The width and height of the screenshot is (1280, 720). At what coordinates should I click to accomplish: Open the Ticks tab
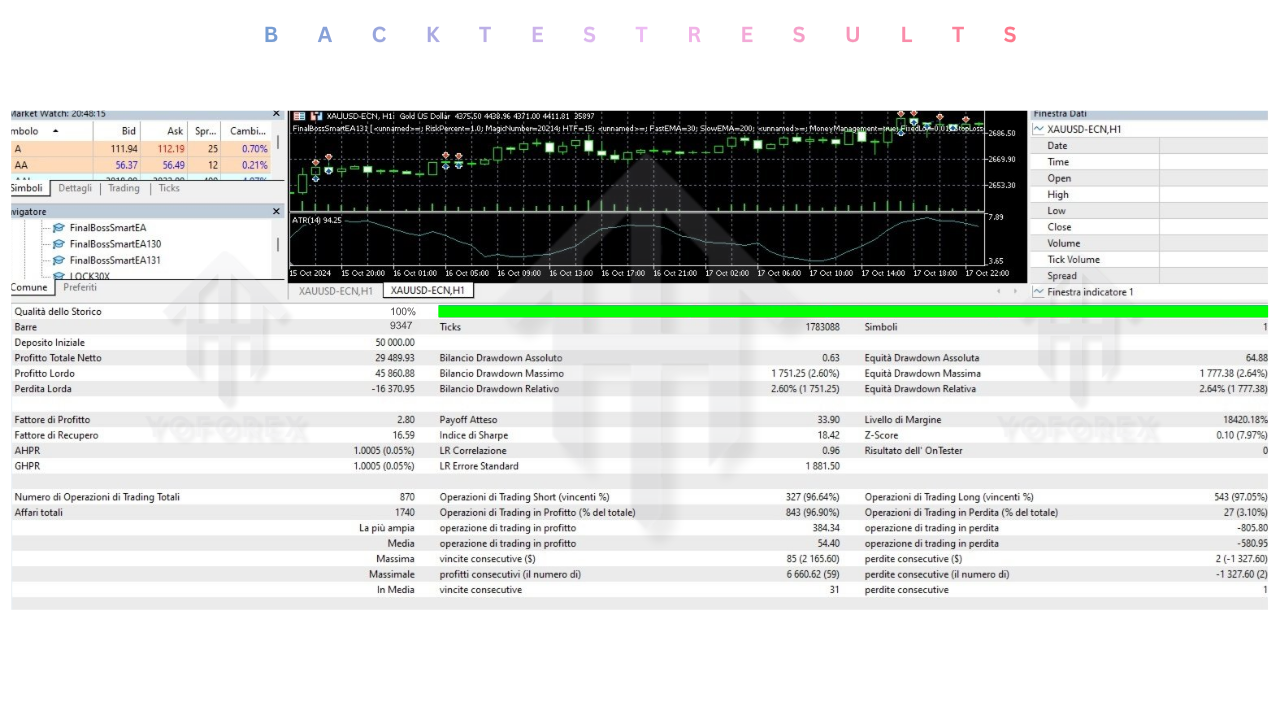pos(168,188)
